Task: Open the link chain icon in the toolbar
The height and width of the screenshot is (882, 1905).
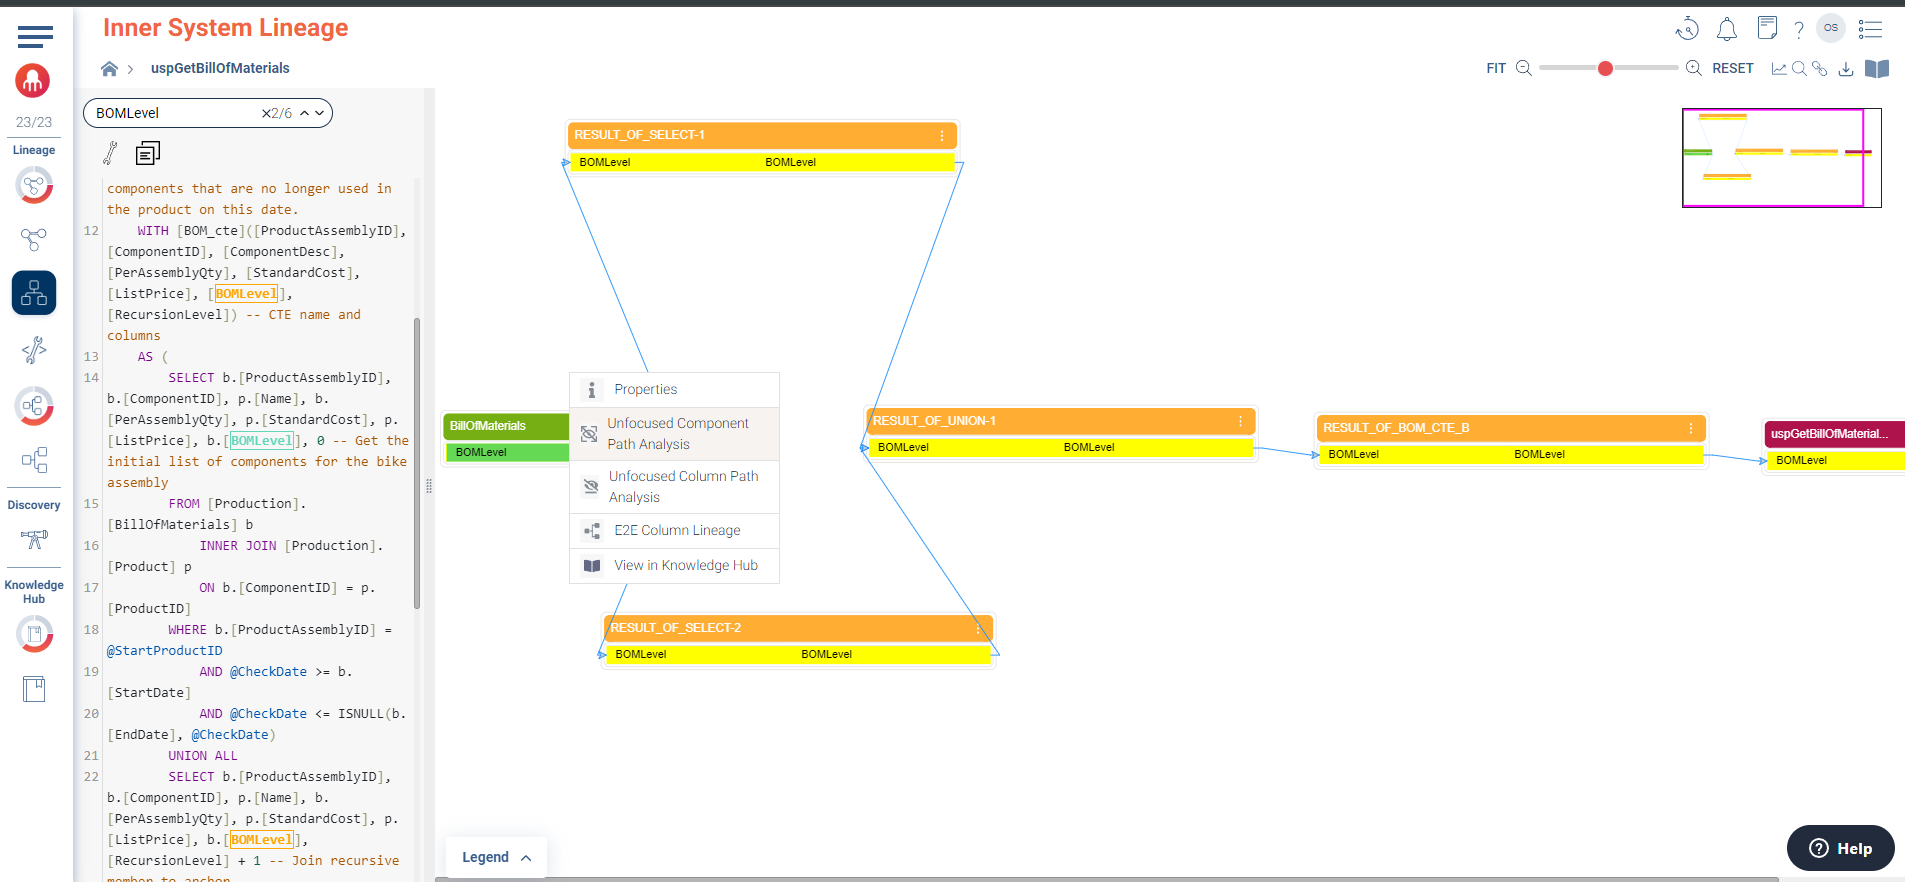Action: (1820, 69)
